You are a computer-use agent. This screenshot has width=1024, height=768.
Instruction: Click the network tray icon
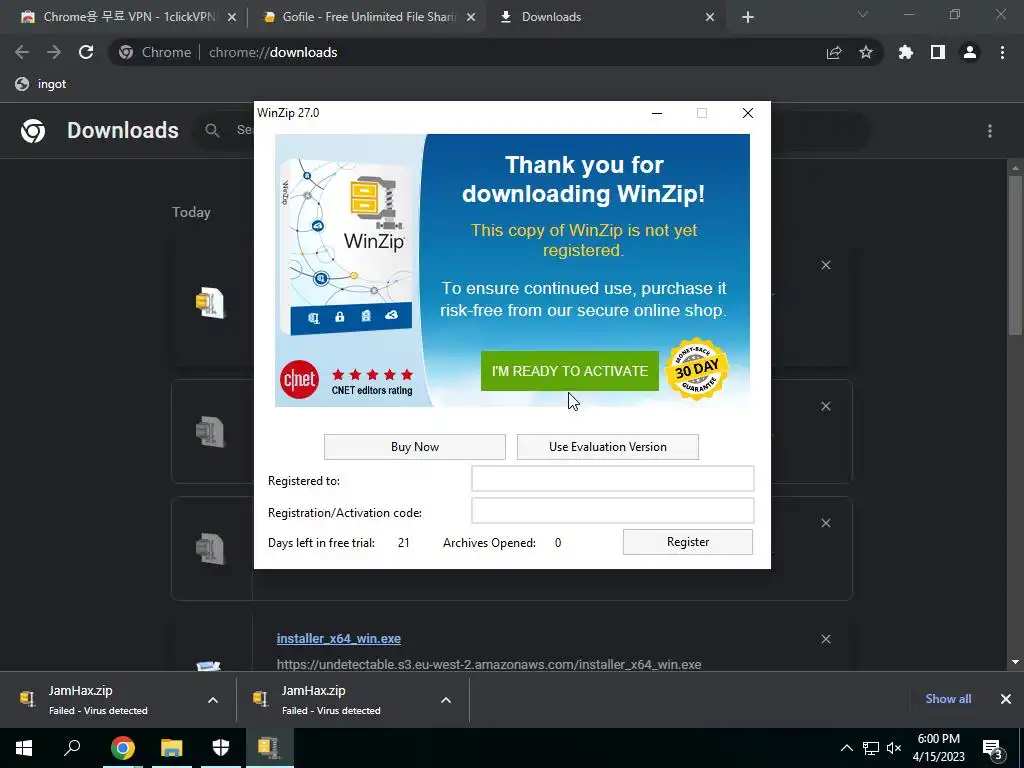[x=871, y=748]
